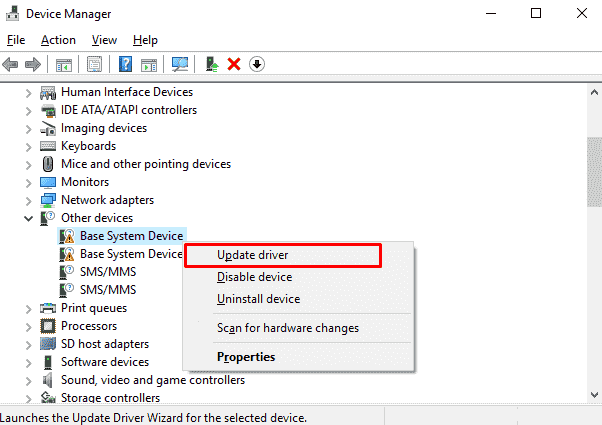Click the scrollbar up arrow
Viewport: 602px width, 425px height.
click(594, 93)
